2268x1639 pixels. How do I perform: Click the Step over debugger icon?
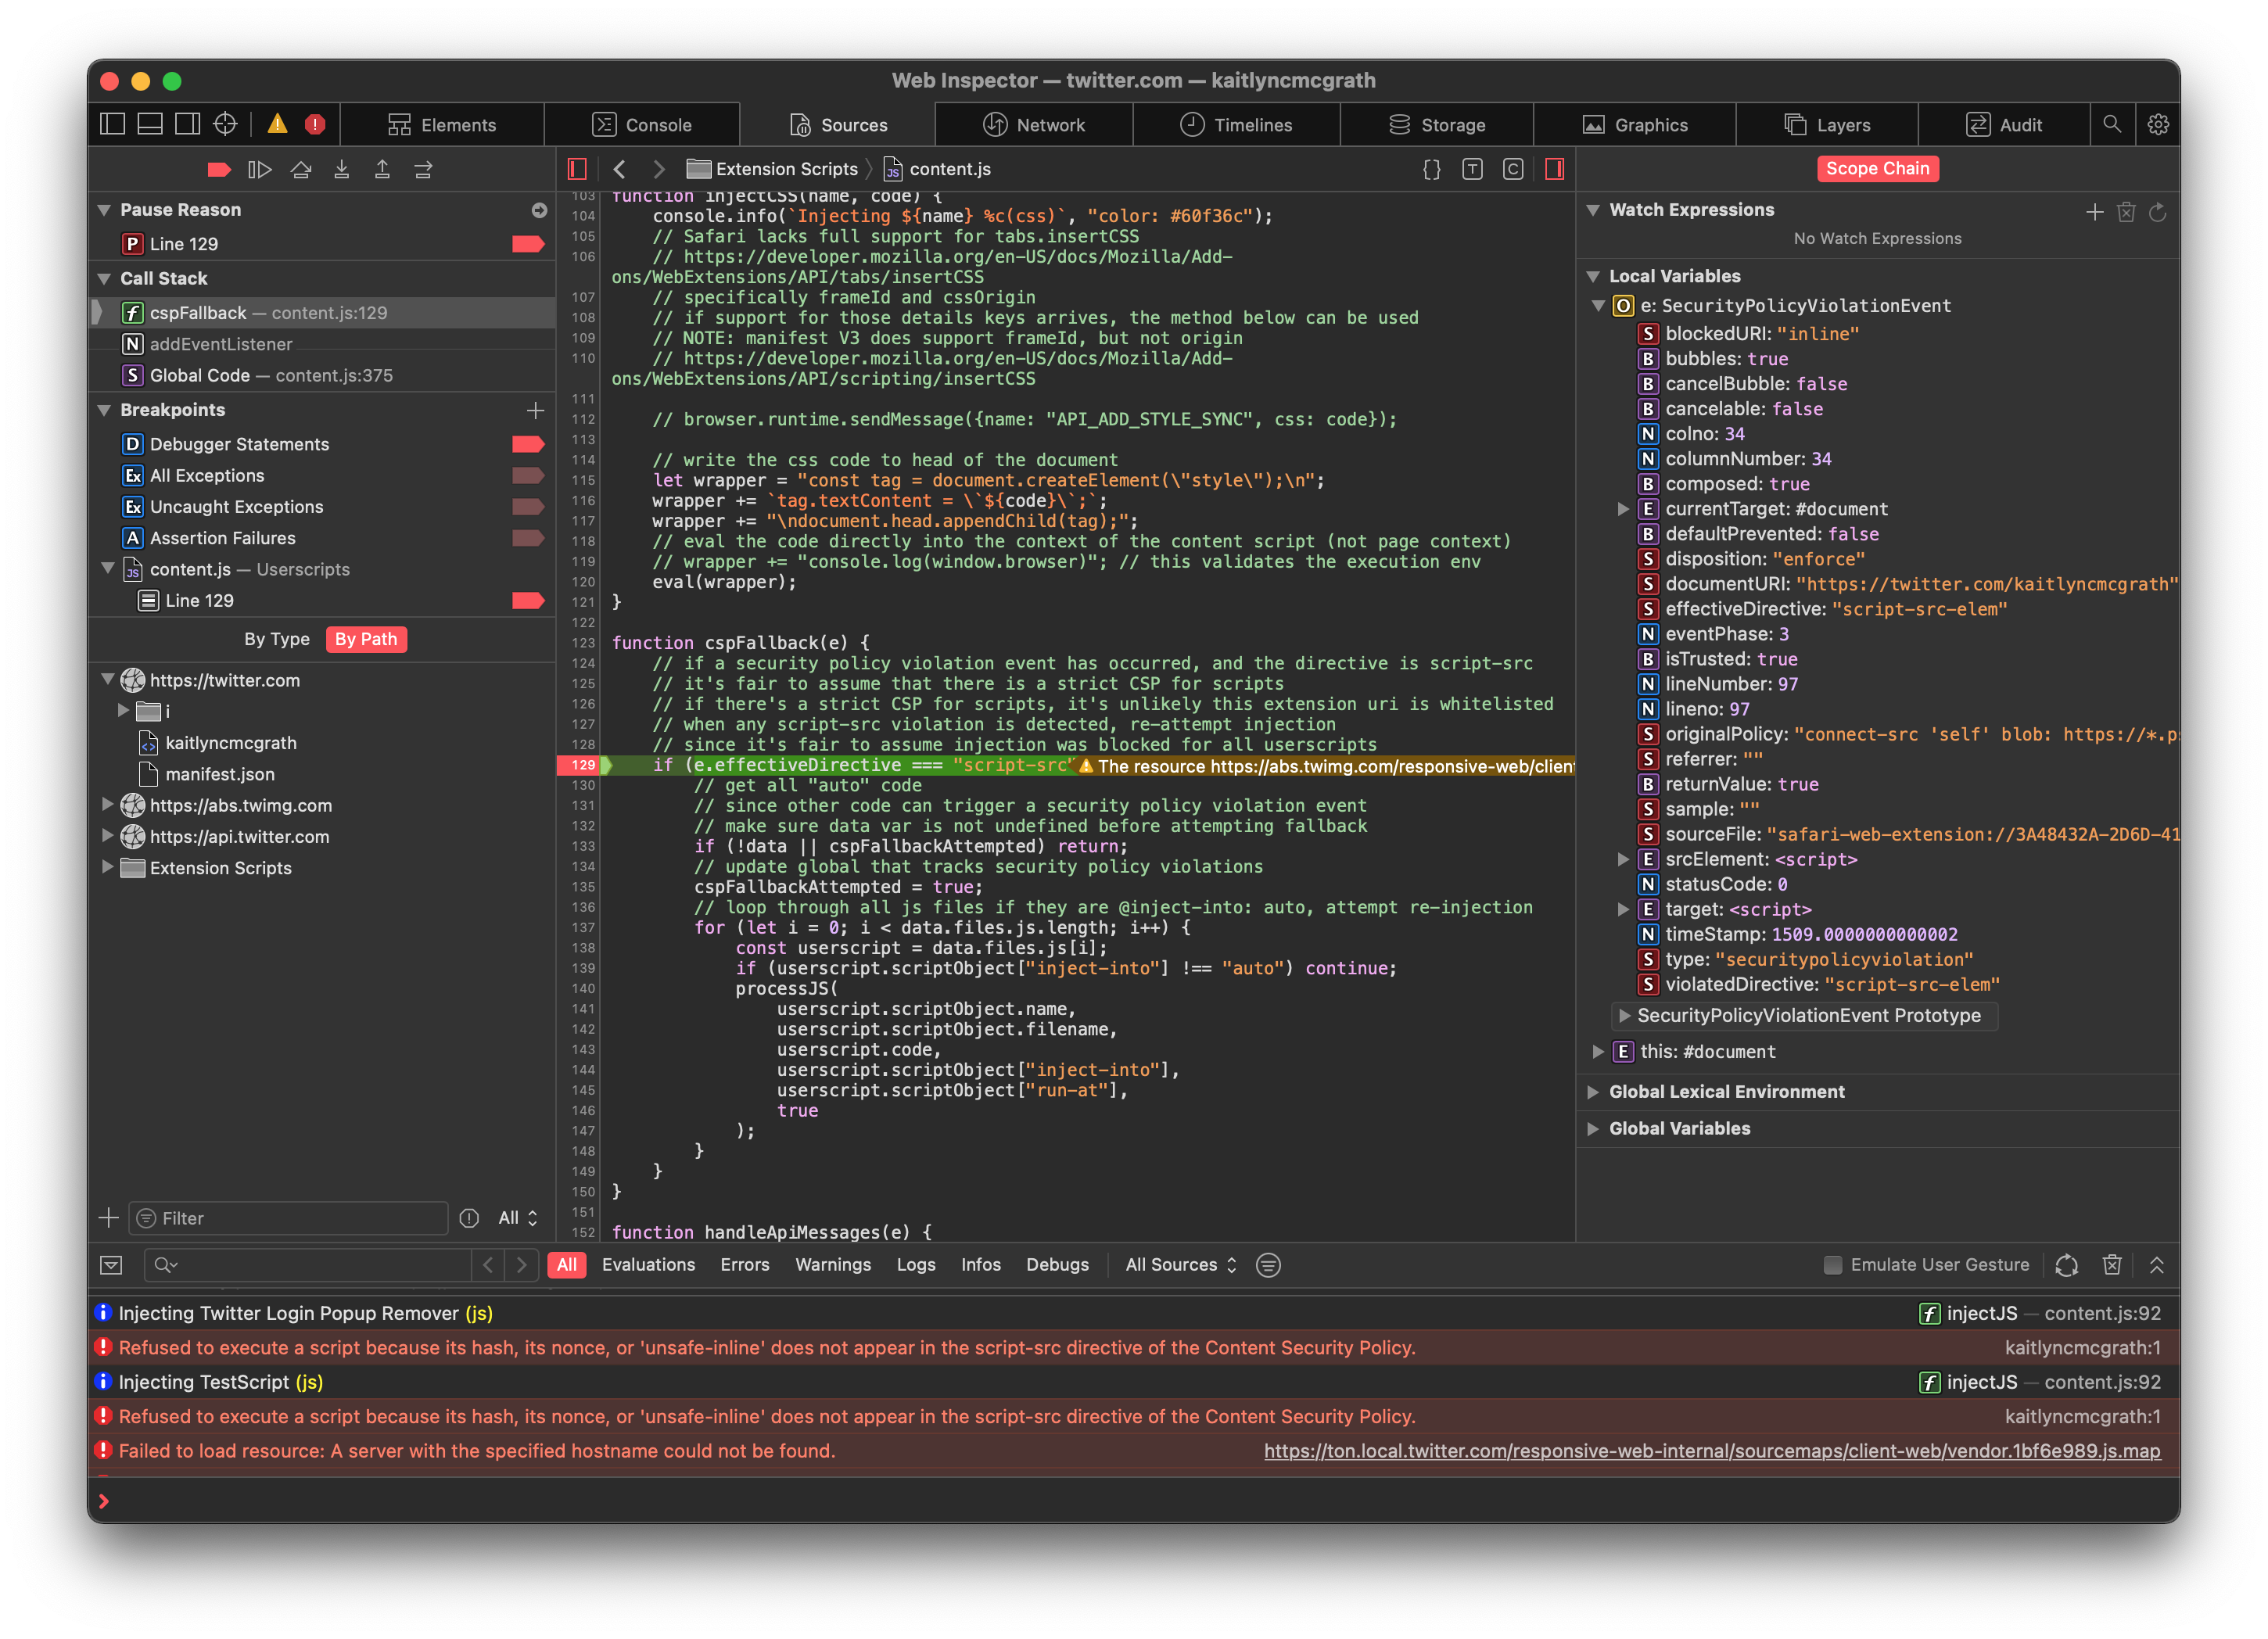point(301,170)
